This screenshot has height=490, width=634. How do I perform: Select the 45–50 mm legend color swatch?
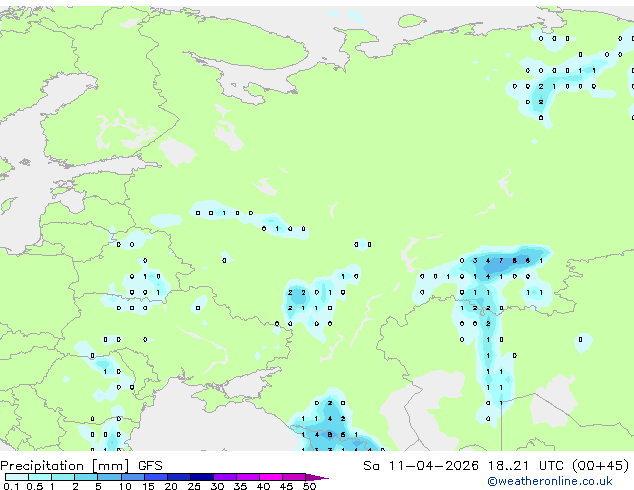coord(294,477)
